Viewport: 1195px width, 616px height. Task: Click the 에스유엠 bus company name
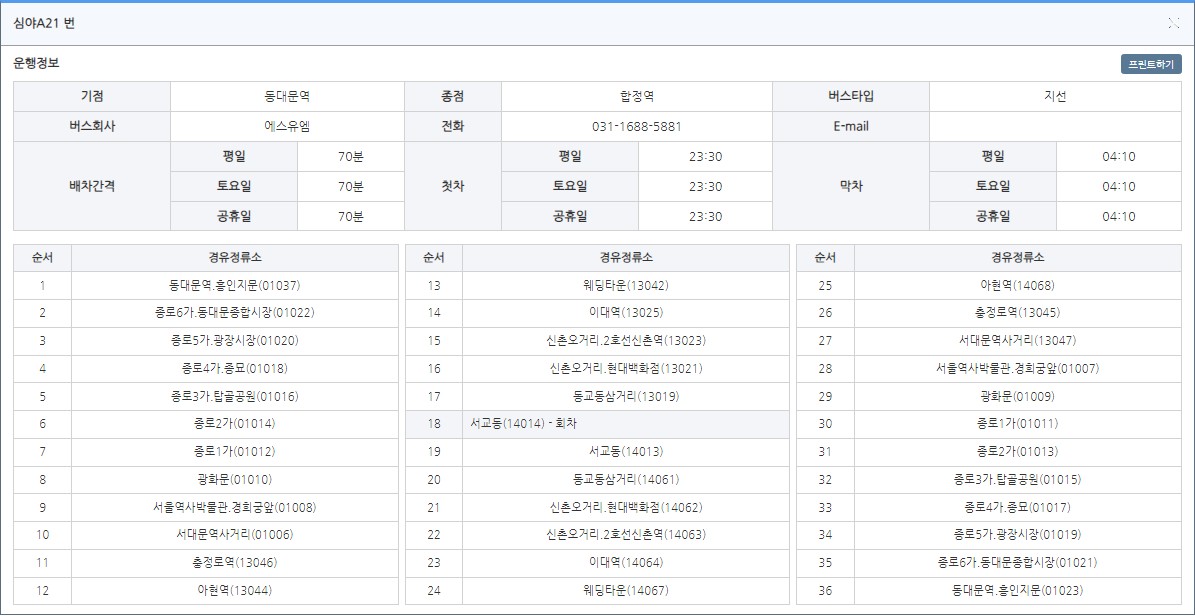(x=284, y=125)
